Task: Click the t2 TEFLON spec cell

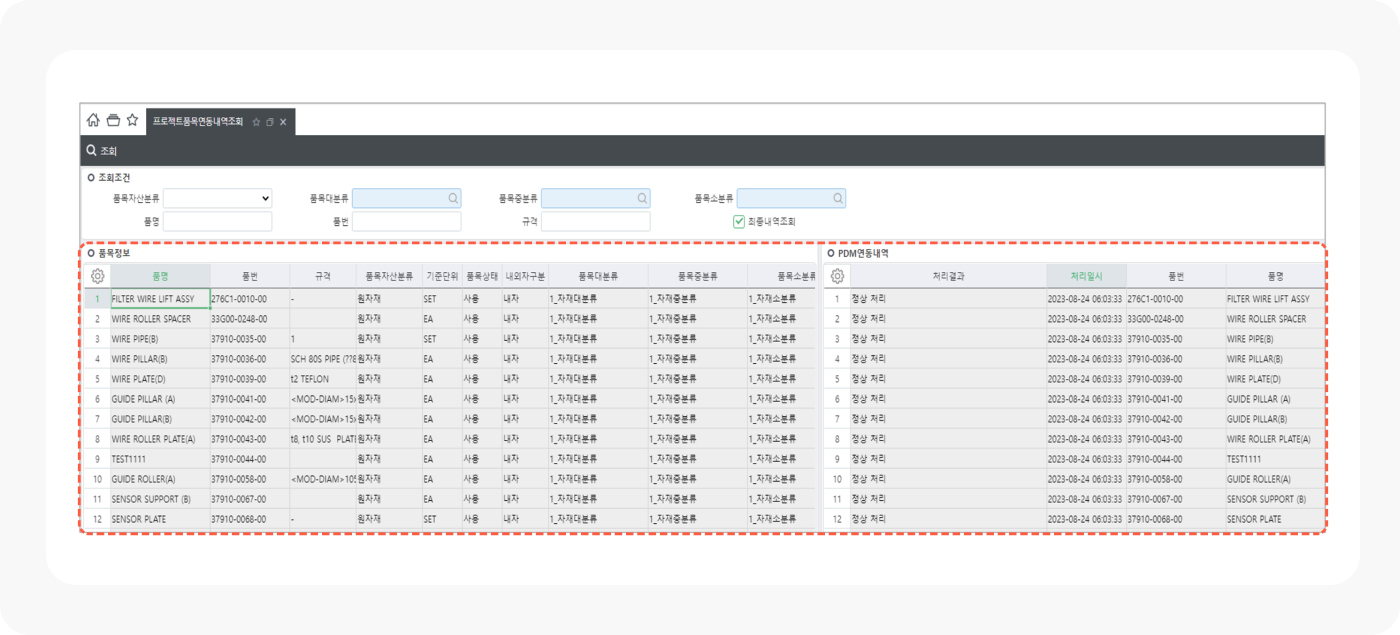Action: click(x=323, y=379)
